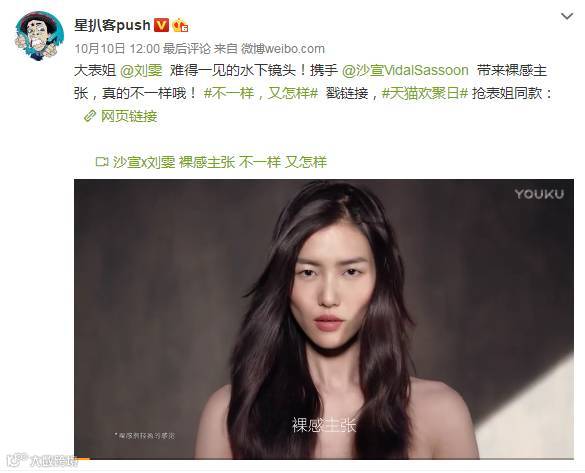Open hashtag #天猫欢聚日#
The image size is (585, 473).
click(425, 93)
